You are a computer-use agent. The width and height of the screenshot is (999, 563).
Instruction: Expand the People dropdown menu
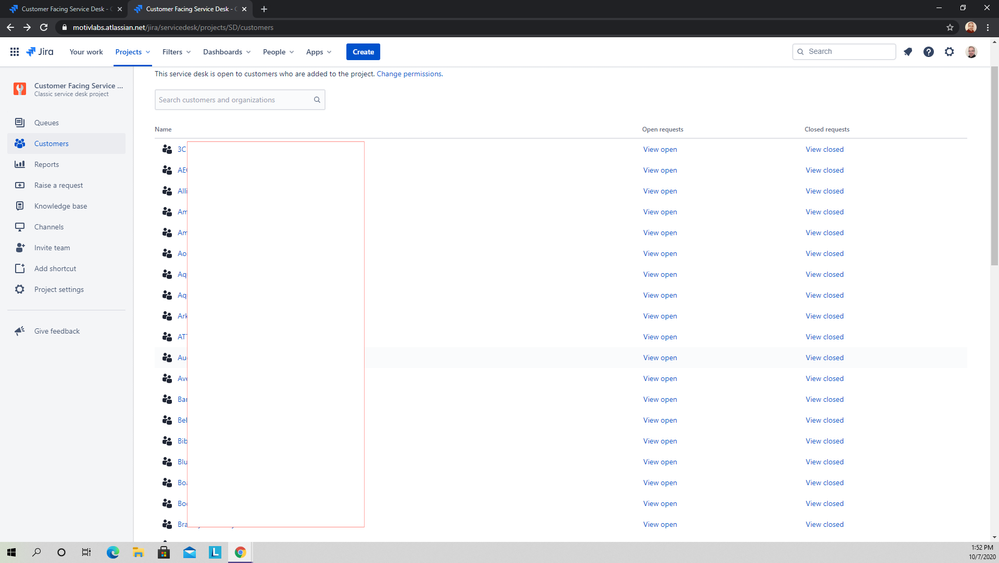click(x=278, y=52)
